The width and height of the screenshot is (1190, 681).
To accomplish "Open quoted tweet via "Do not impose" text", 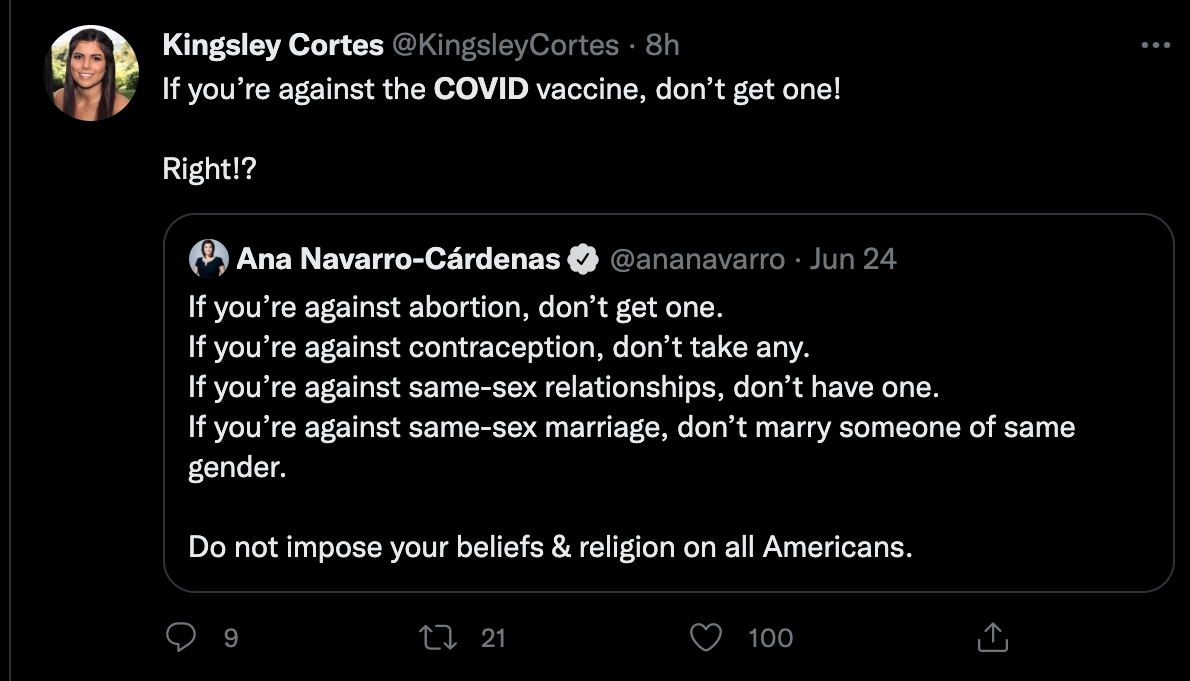I will click(x=550, y=548).
